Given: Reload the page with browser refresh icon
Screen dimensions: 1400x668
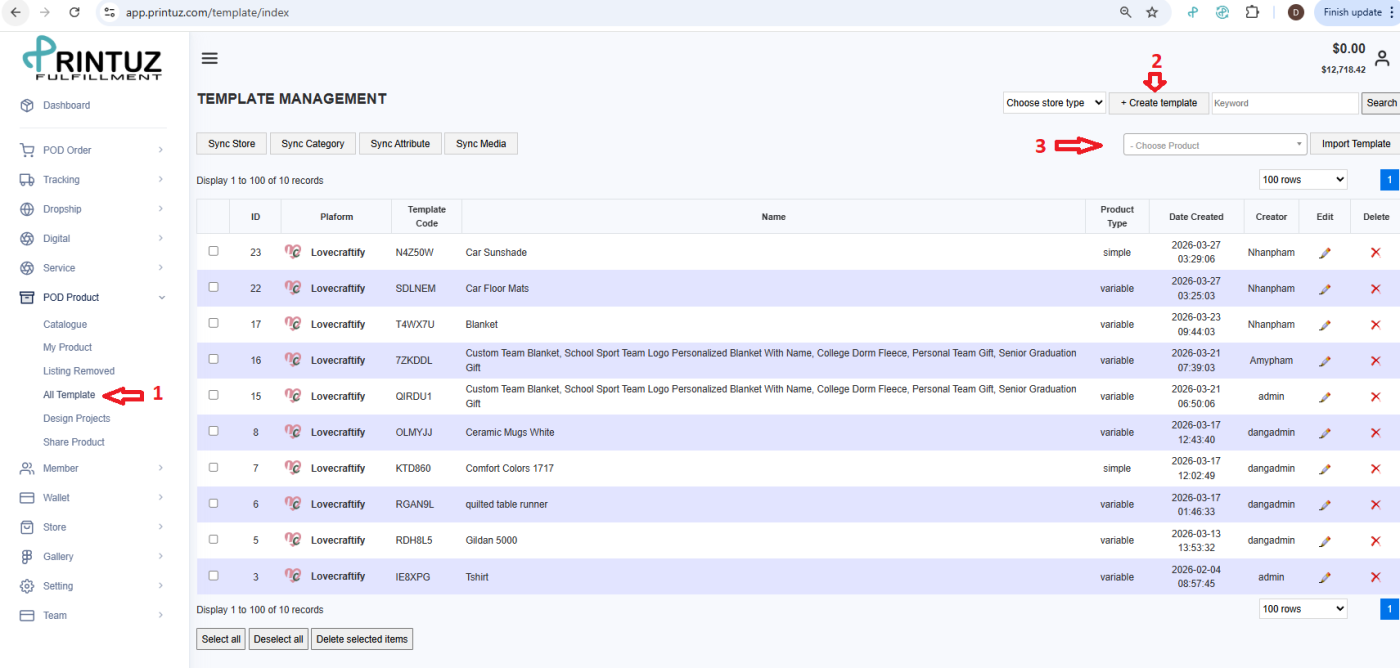Looking at the screenshot, I should tap(74, 12).
